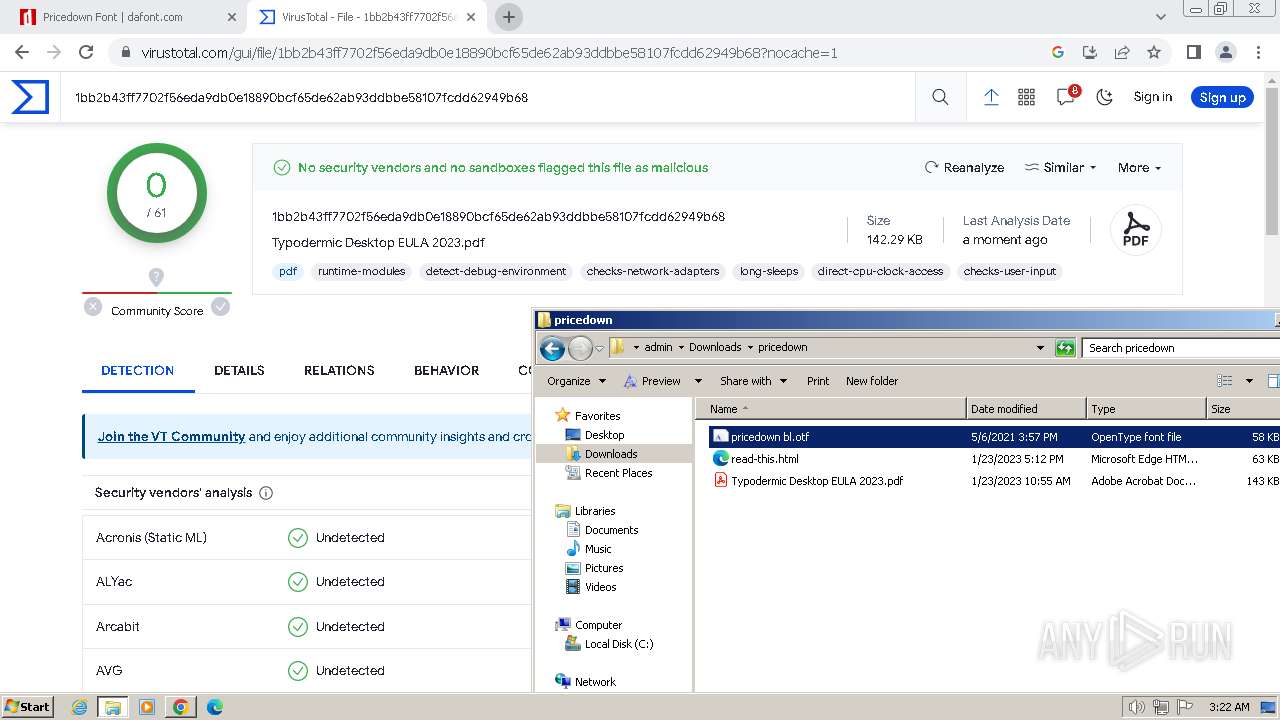Click community score question mark icon
Screen dimensions: 1280x720
tap(156, 277)
